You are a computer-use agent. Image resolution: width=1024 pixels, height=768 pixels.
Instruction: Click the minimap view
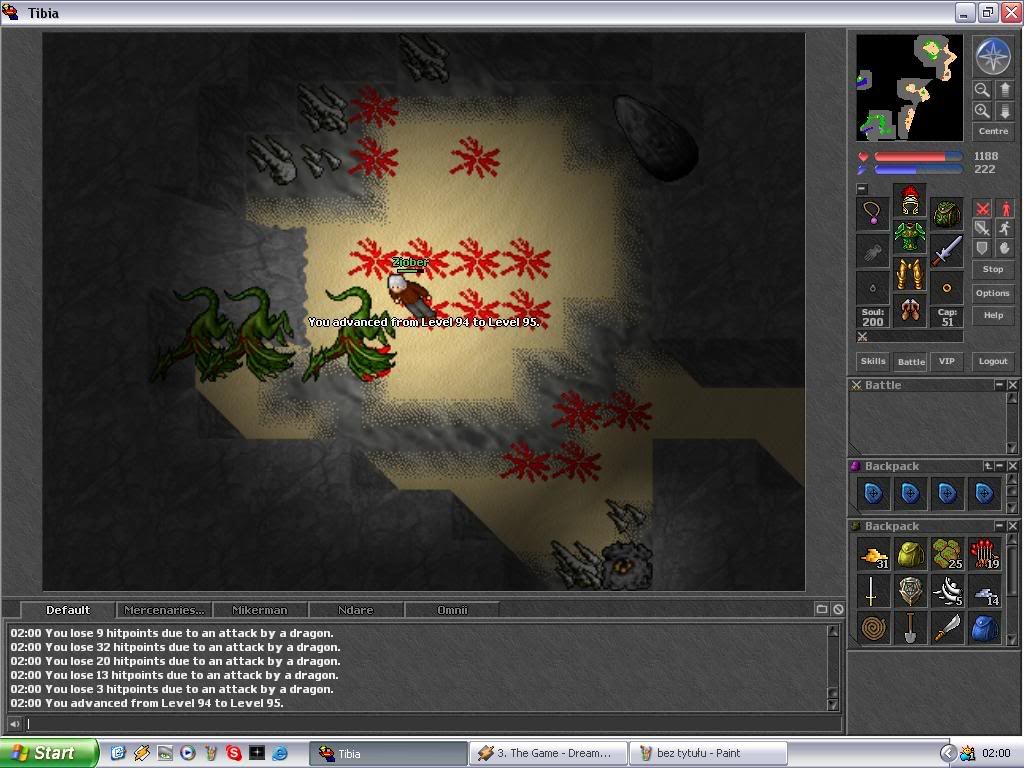[x=909, y=88]
